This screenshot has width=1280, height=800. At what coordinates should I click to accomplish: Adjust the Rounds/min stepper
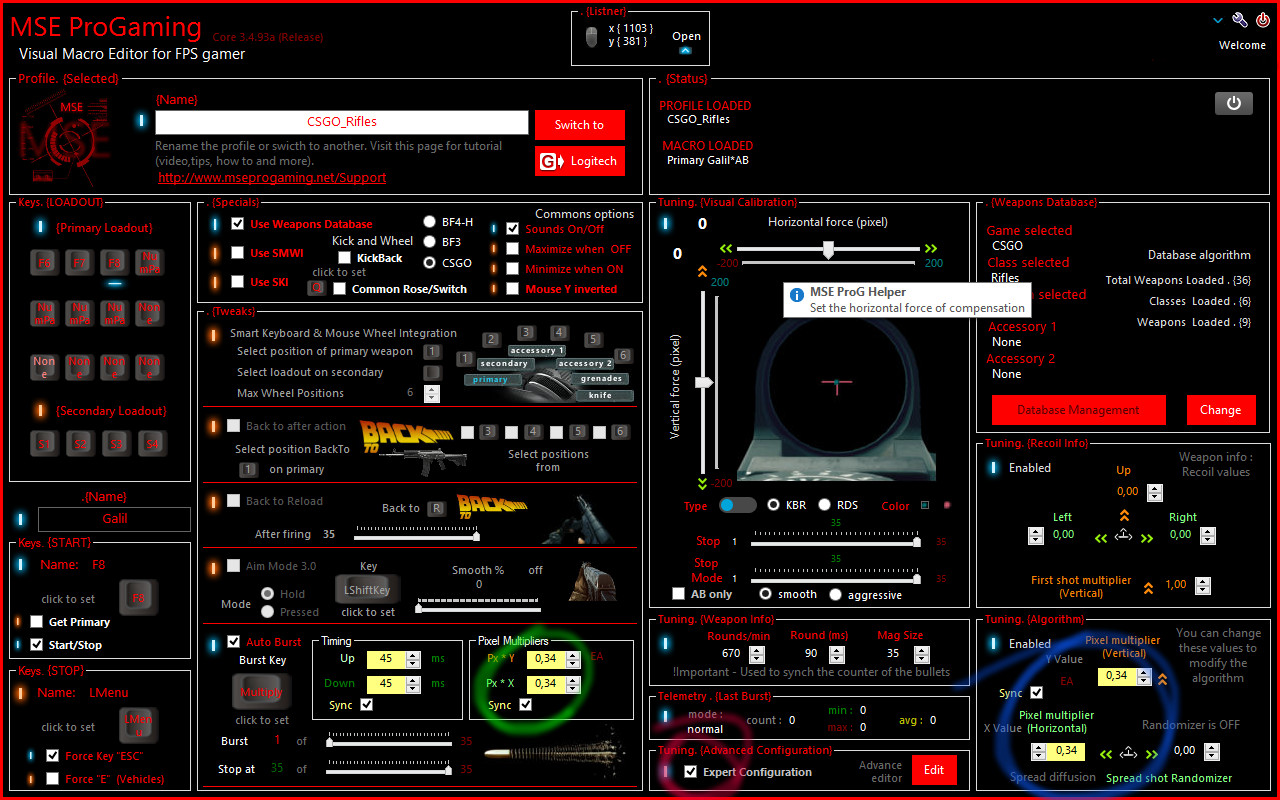[757, 654]
